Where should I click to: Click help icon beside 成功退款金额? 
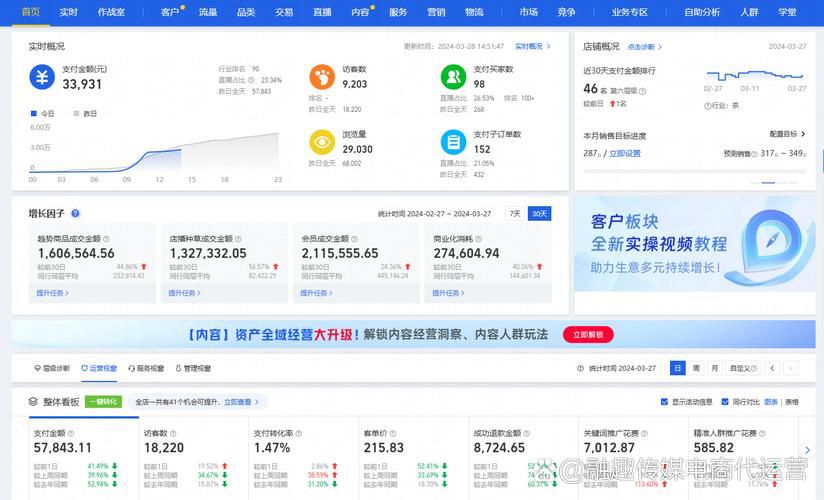[x=527, y=433]
